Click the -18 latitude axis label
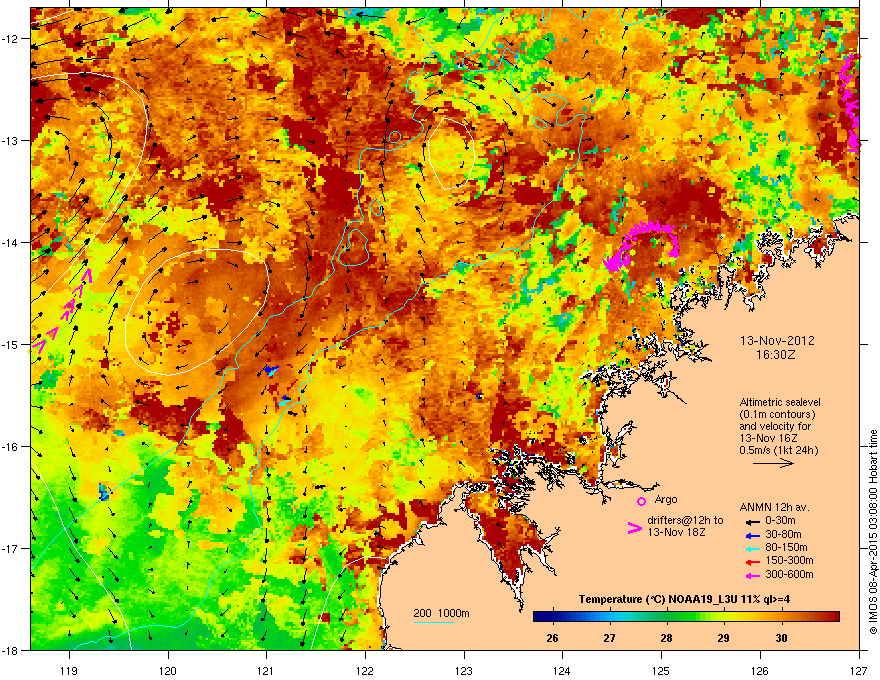 [x=11, y=650]
